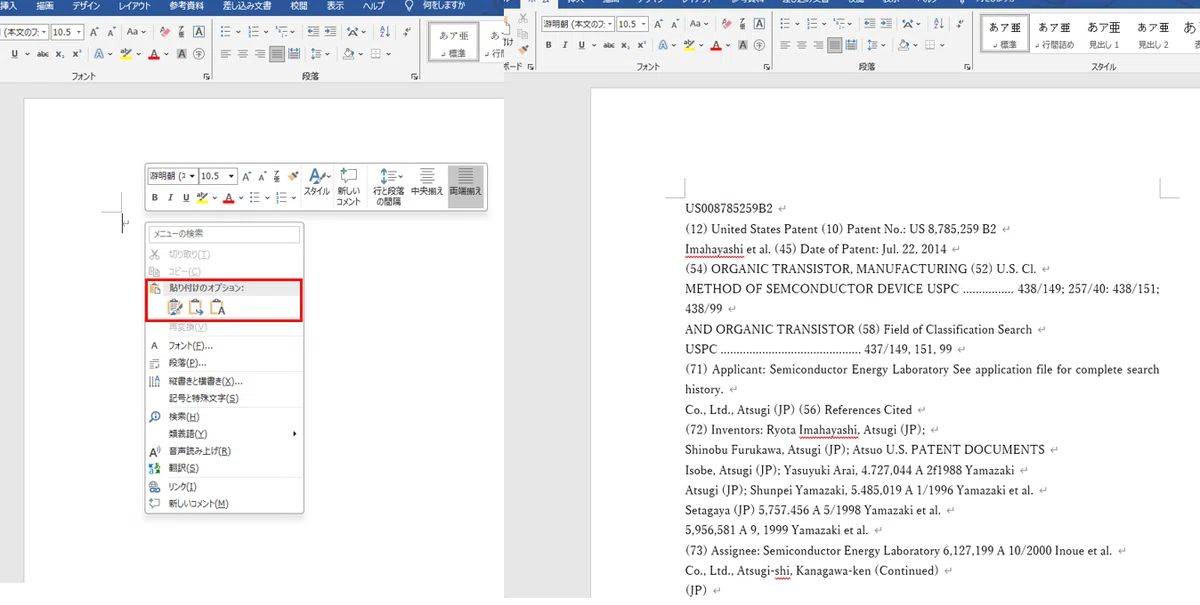The height and width of the screenshot is (605, 1200).
Task: Click strikethrough abc in left window ribbon
Action: pos(42,54)
